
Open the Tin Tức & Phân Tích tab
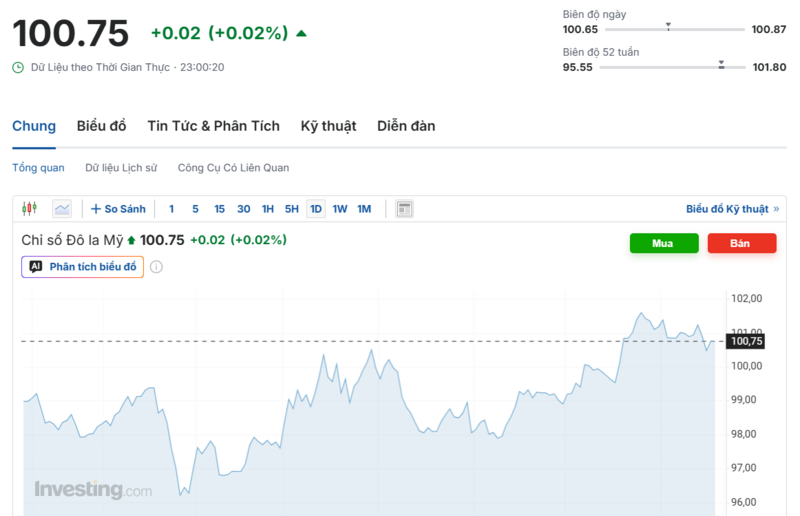(214, 126)
